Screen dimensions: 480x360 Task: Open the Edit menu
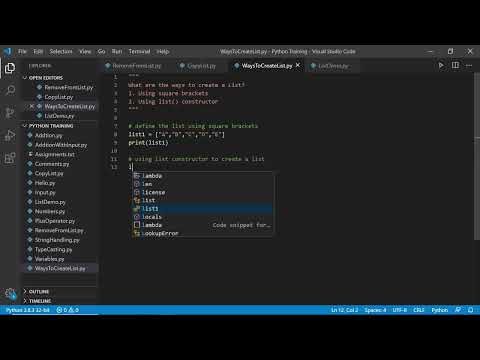click(38, 51)
